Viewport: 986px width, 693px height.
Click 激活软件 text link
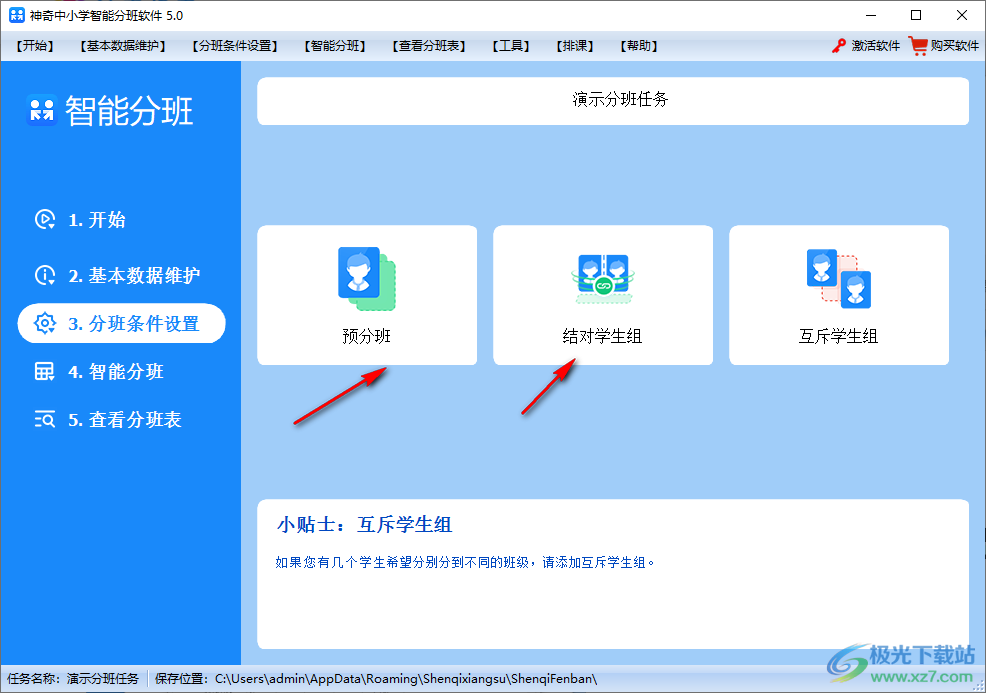[x=875, y=46]
